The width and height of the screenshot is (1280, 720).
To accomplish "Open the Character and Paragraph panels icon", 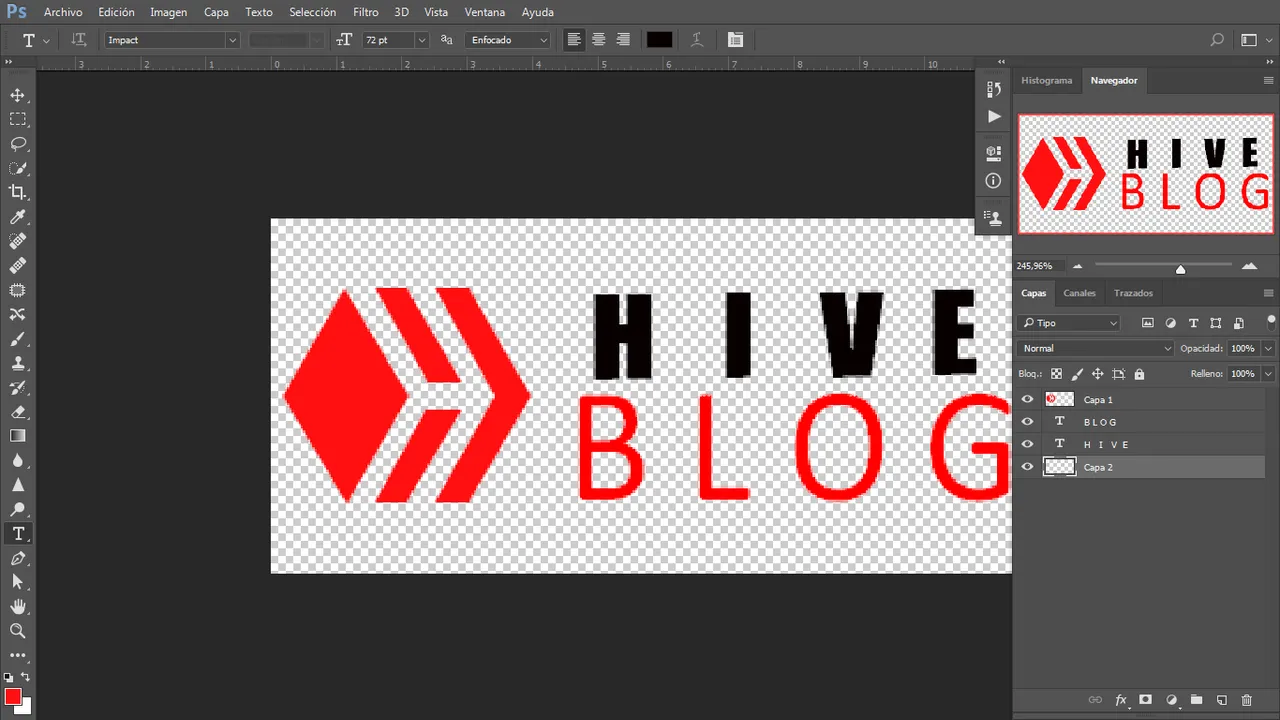I will pos(735,40).
